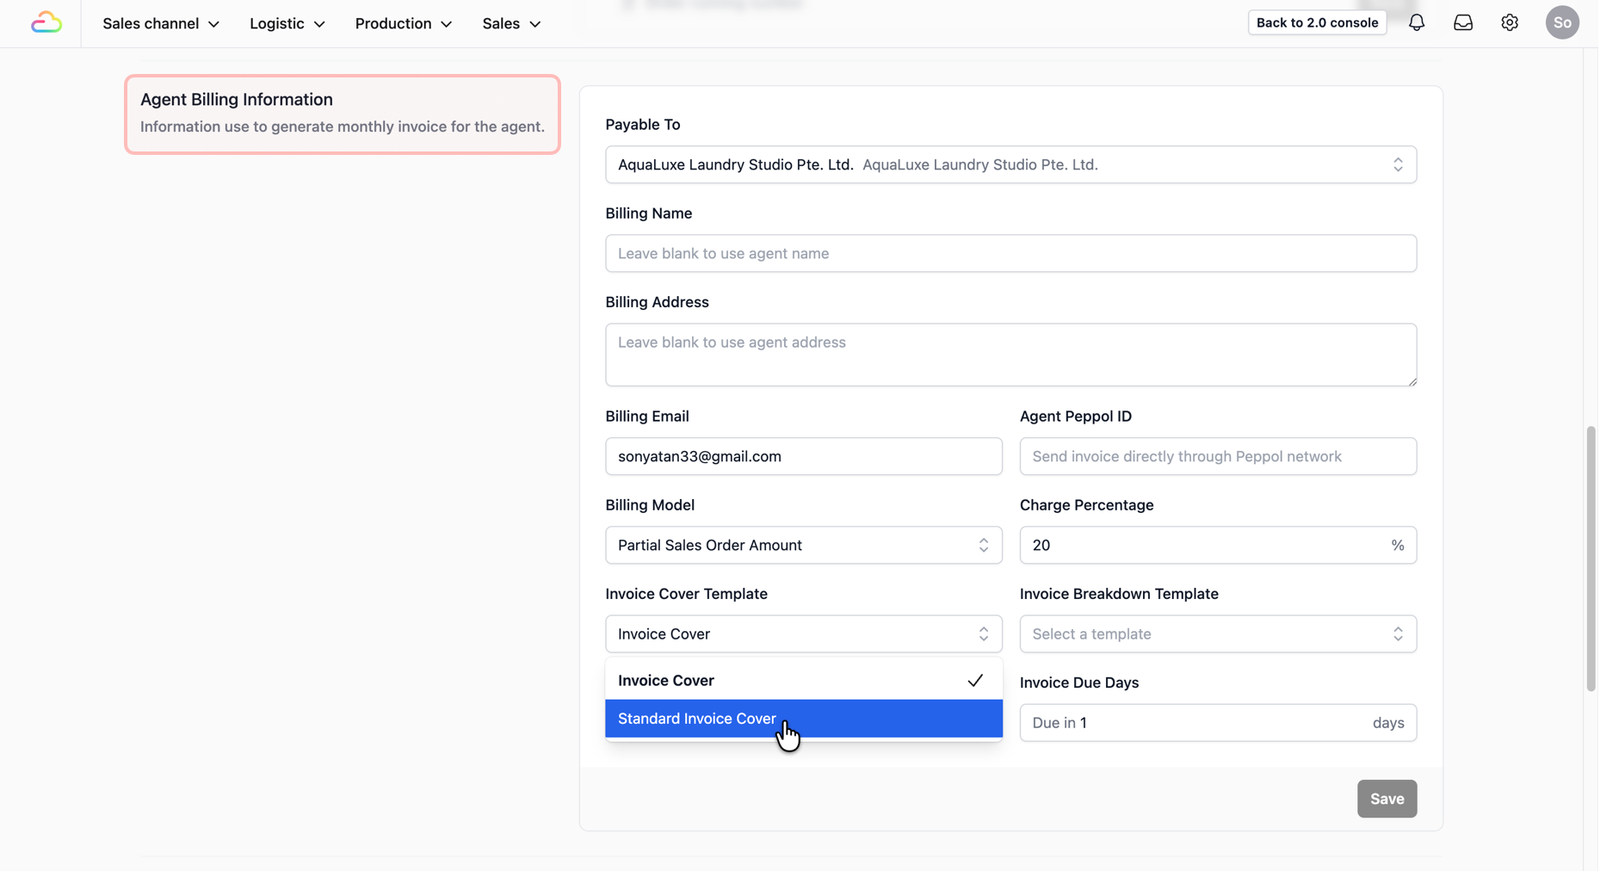Open the Invoice Breakdown Template dropdown
Screen dimensions: 1600x871
tap(1217, 634)
